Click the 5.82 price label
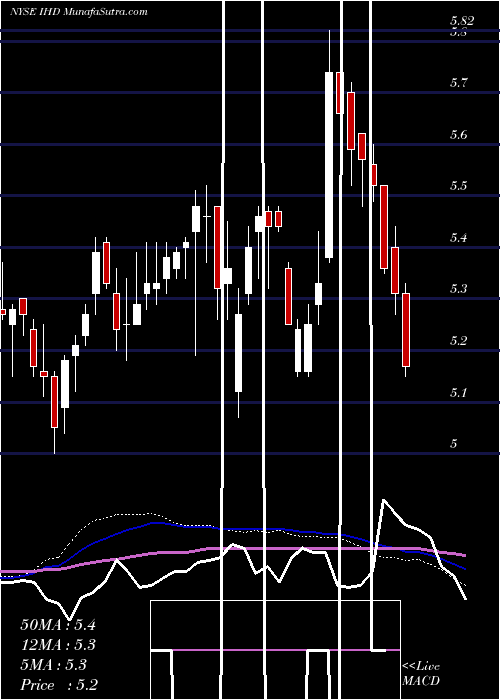Viewport: 500px width, 700px height. click(462, 21)
